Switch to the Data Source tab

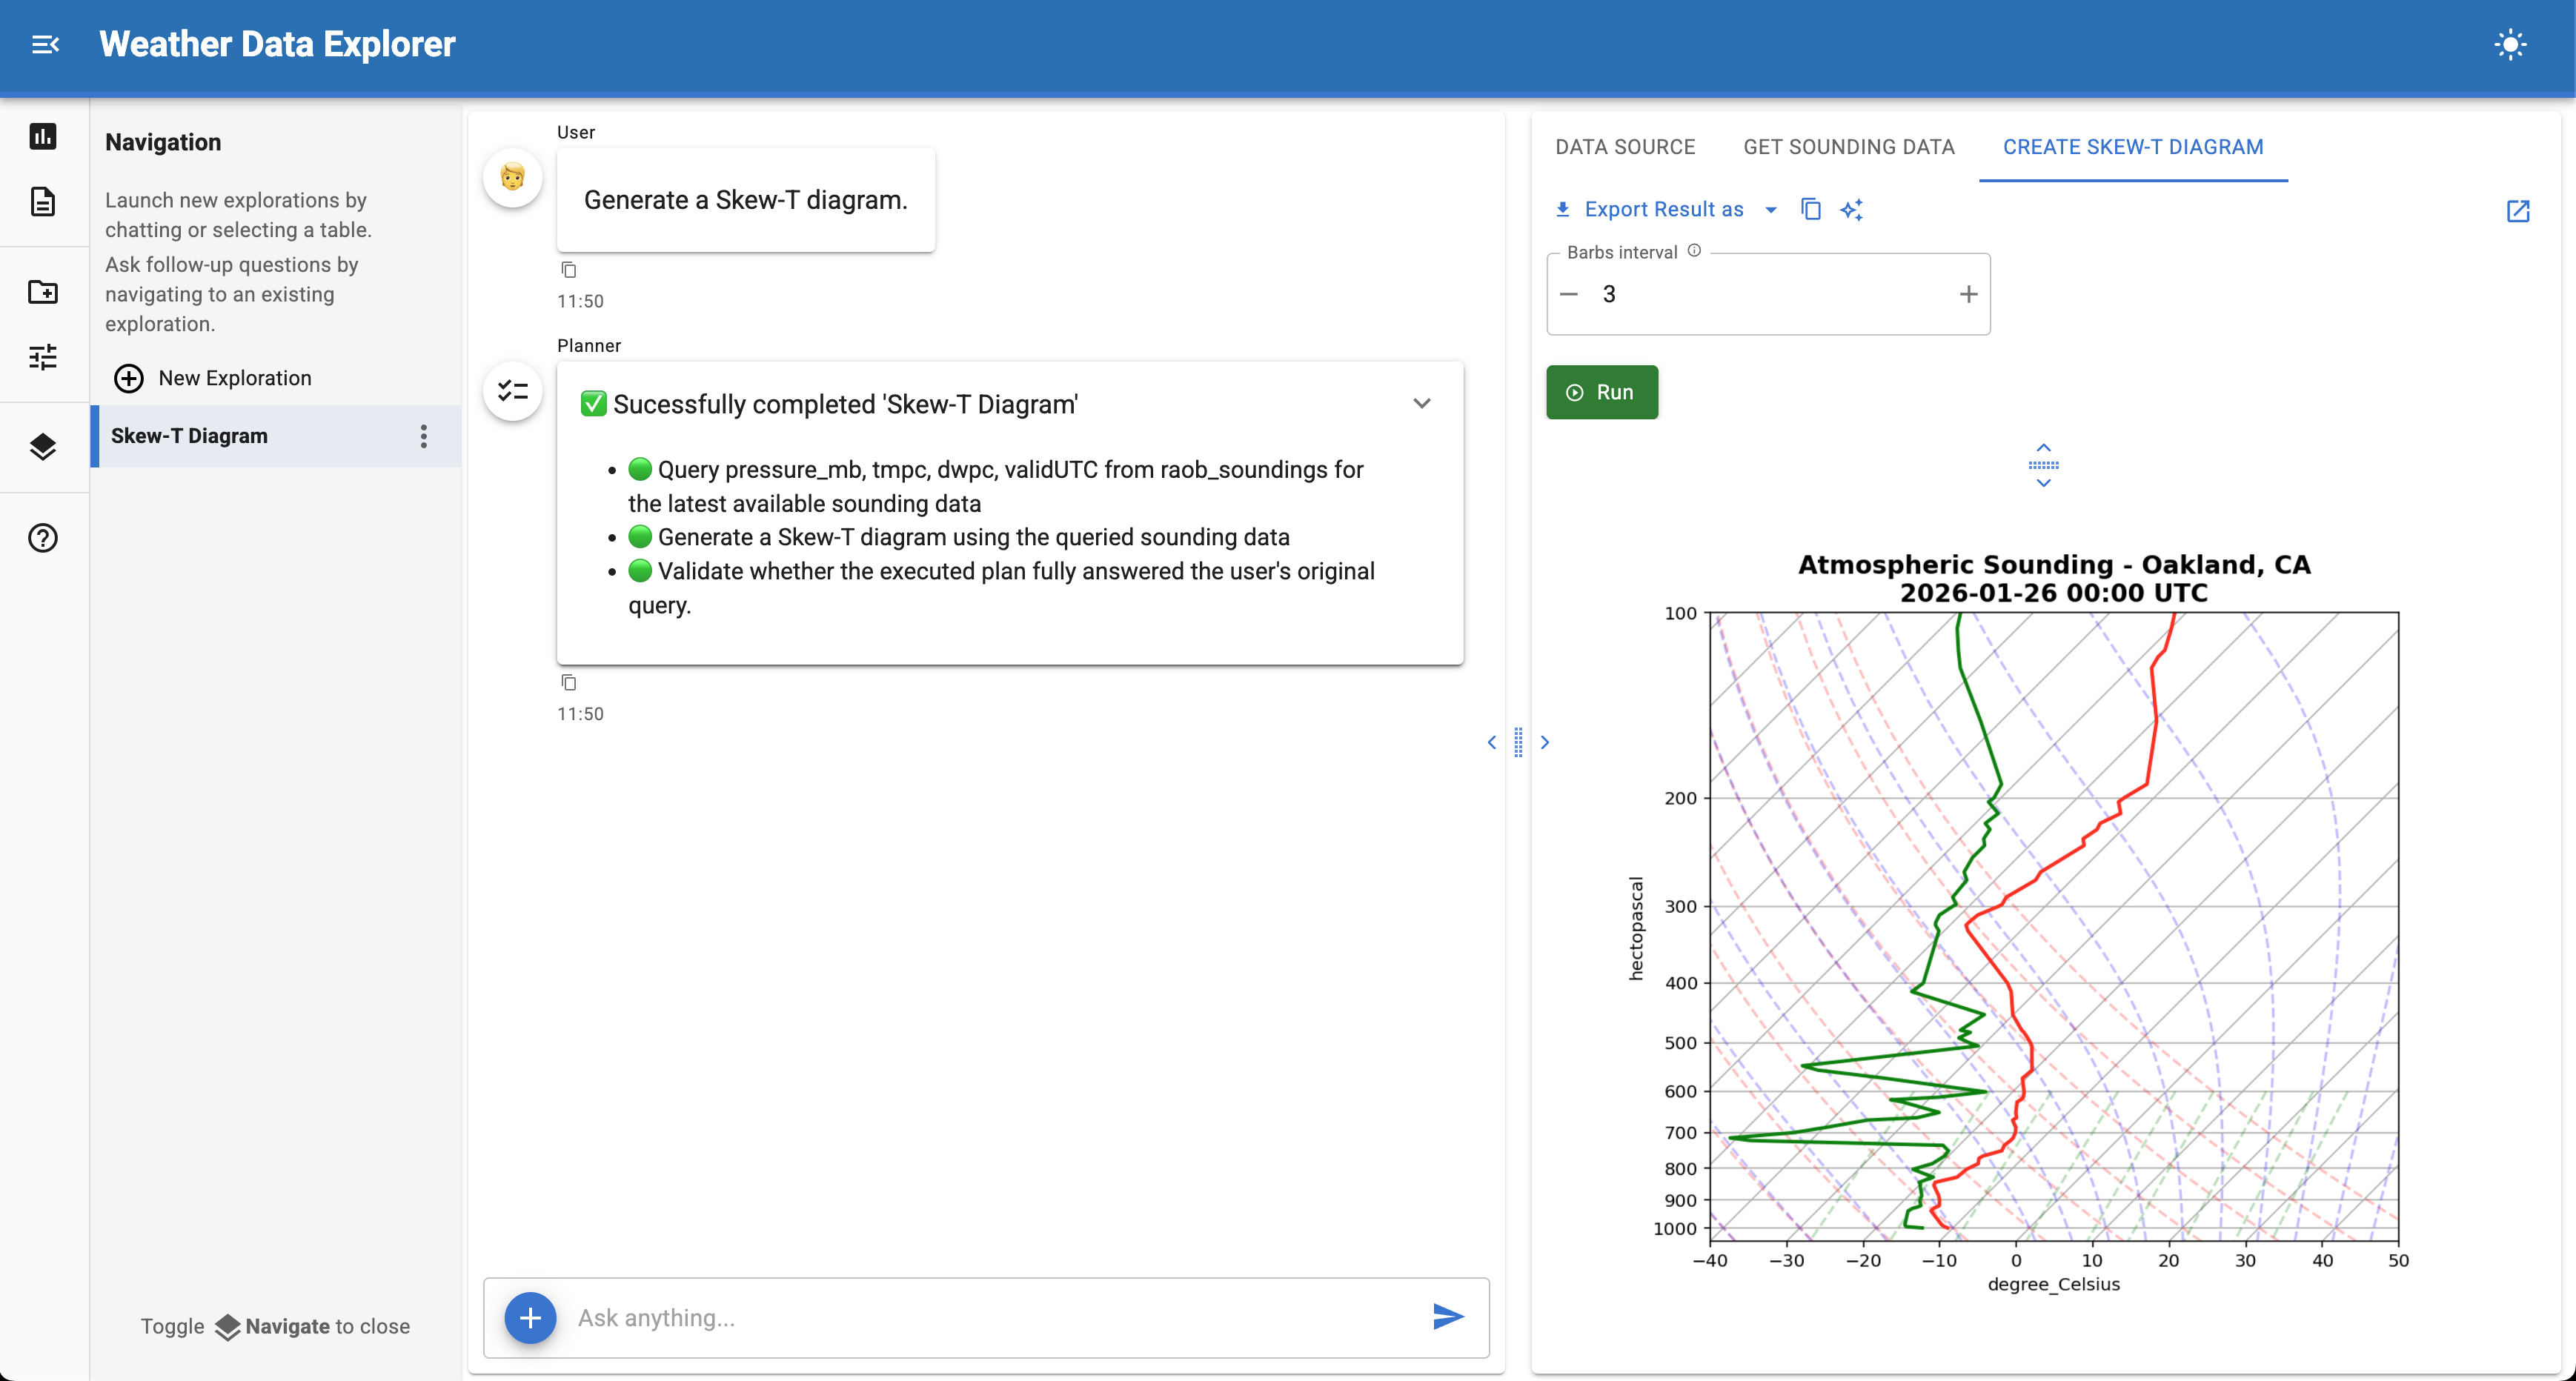pos(1625,147)
